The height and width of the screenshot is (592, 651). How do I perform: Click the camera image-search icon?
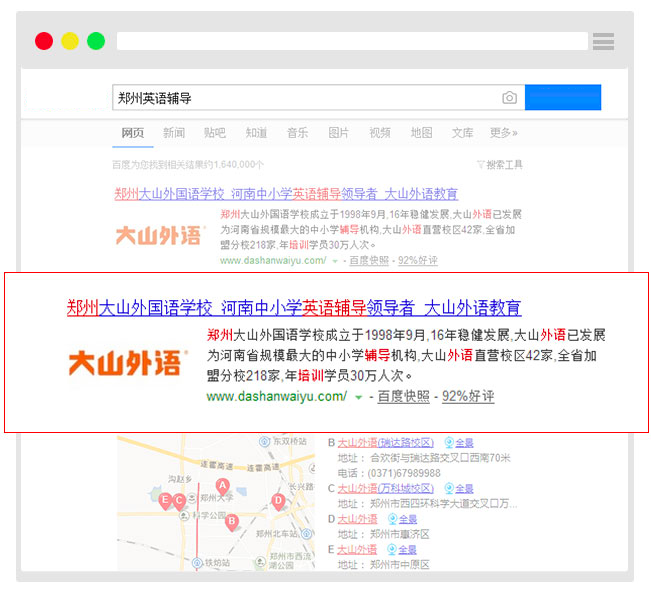tap(509, 98)
